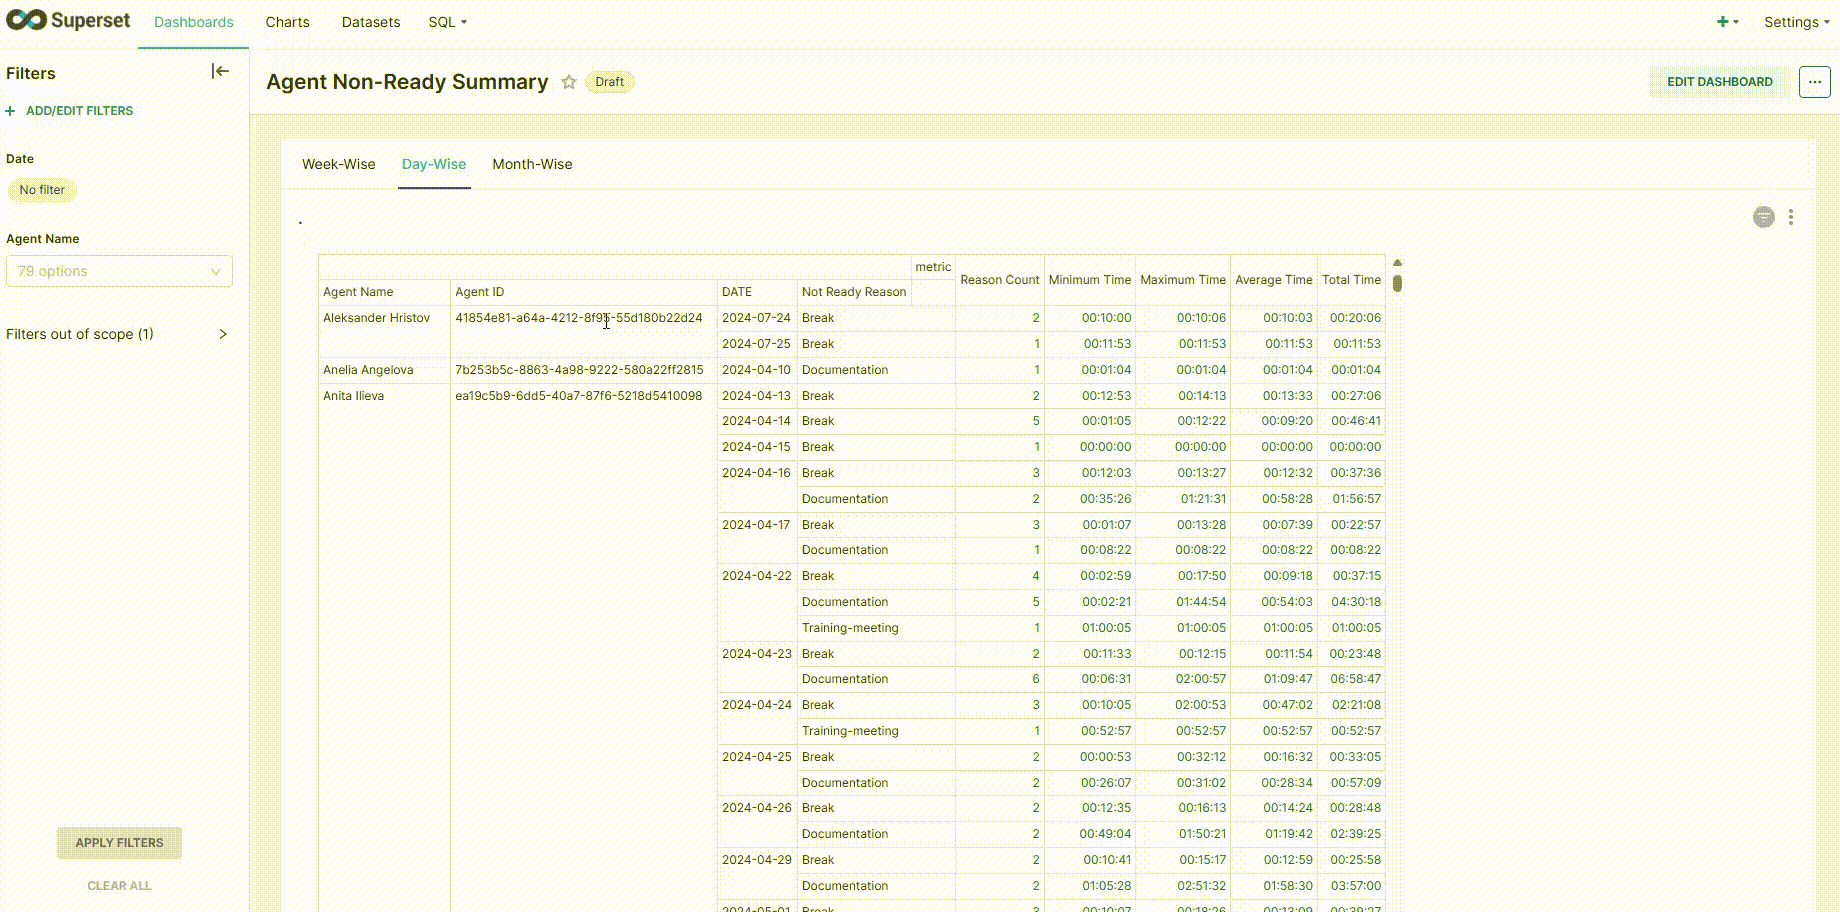Click the green plus create icon
Image resolution: width=1840 pixels, height=912 pixels.
(x=1723, y=22)
